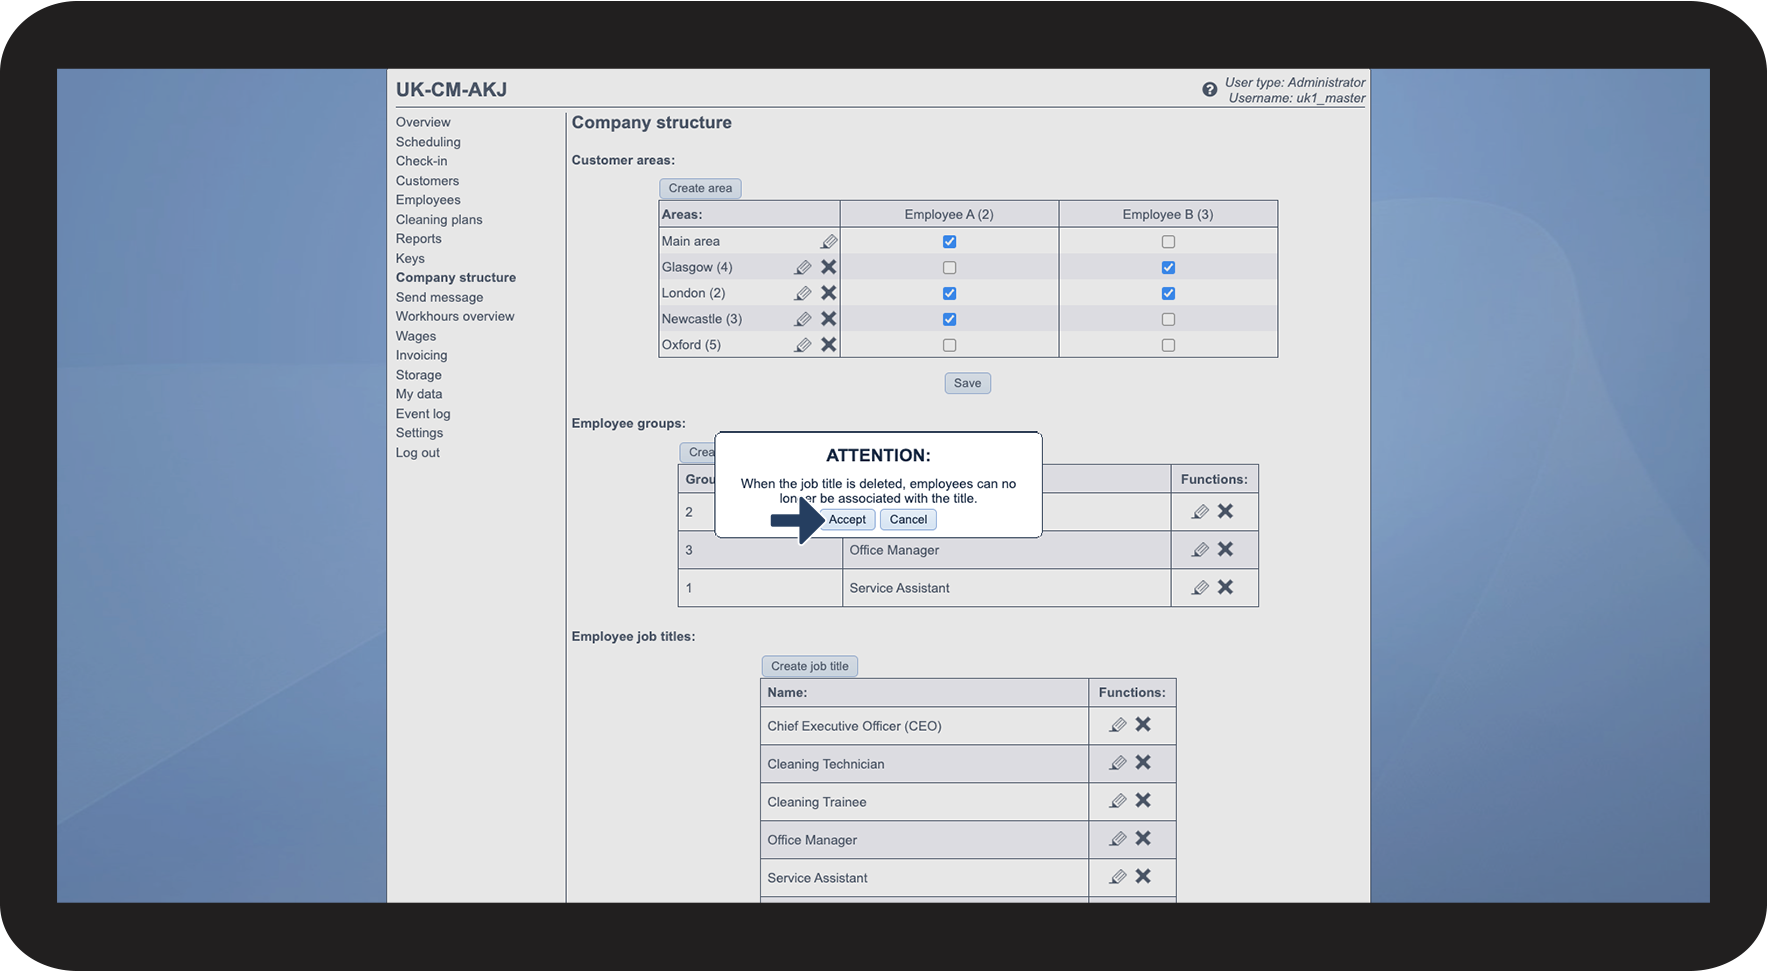Open the Reports page

pos(418,239)
